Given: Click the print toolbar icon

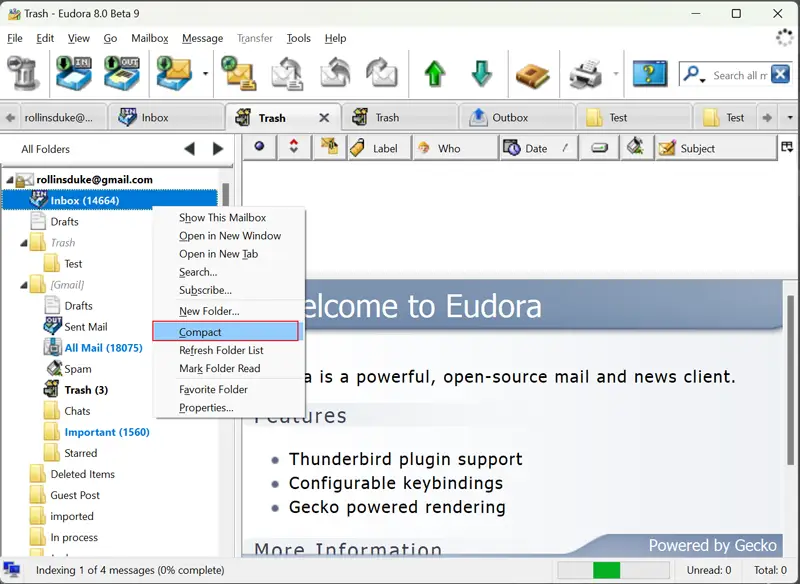Looking at the screenshot, I should point(585,74).
